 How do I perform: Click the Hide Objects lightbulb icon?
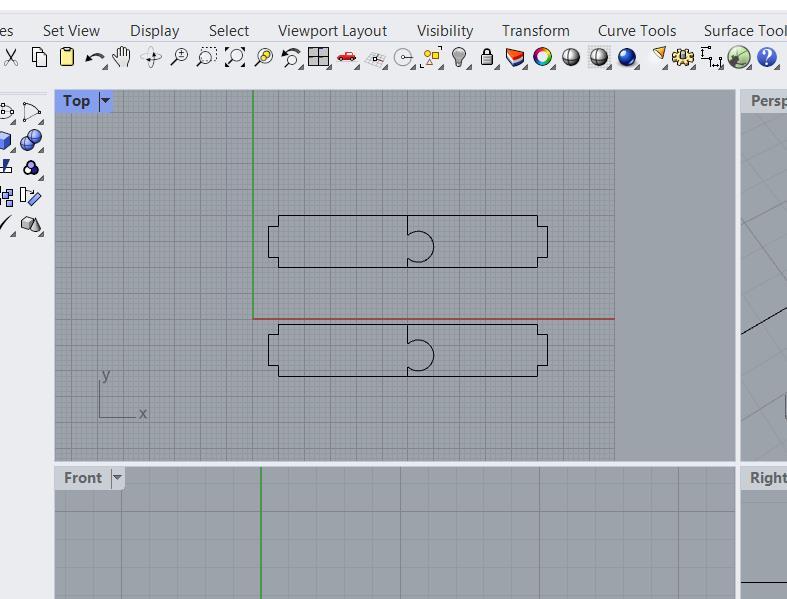tap(459, 57)
